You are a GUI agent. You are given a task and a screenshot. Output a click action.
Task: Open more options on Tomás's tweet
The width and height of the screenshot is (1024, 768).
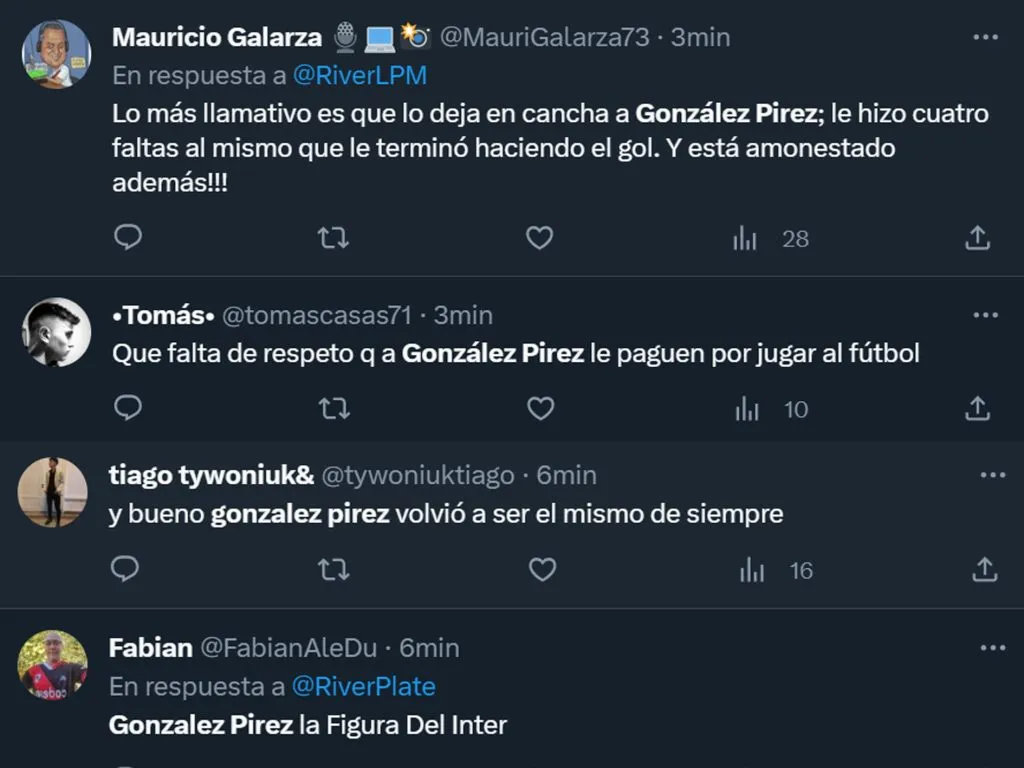(x=985, y=315)
